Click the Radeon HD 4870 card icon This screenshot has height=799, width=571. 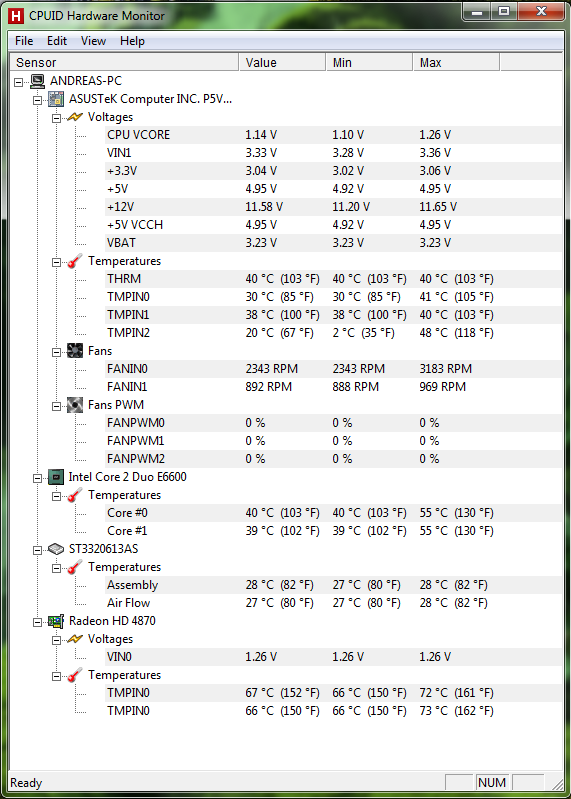(x=56, y=621)
